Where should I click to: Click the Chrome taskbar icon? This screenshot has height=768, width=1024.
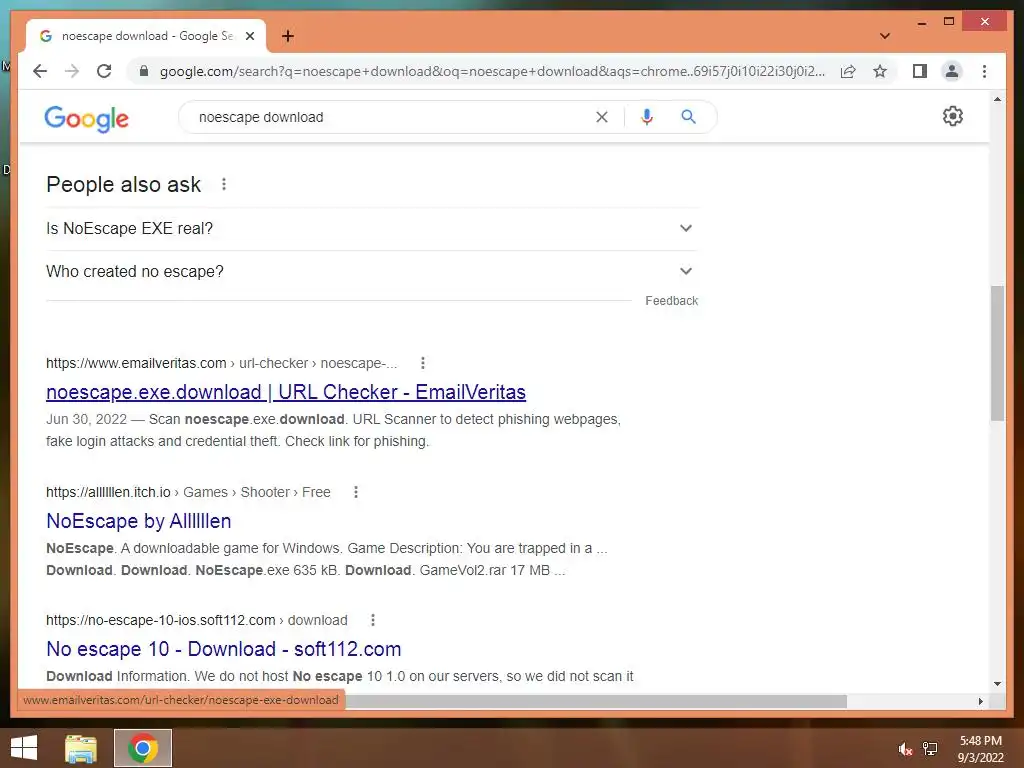(x=143, y=748)
